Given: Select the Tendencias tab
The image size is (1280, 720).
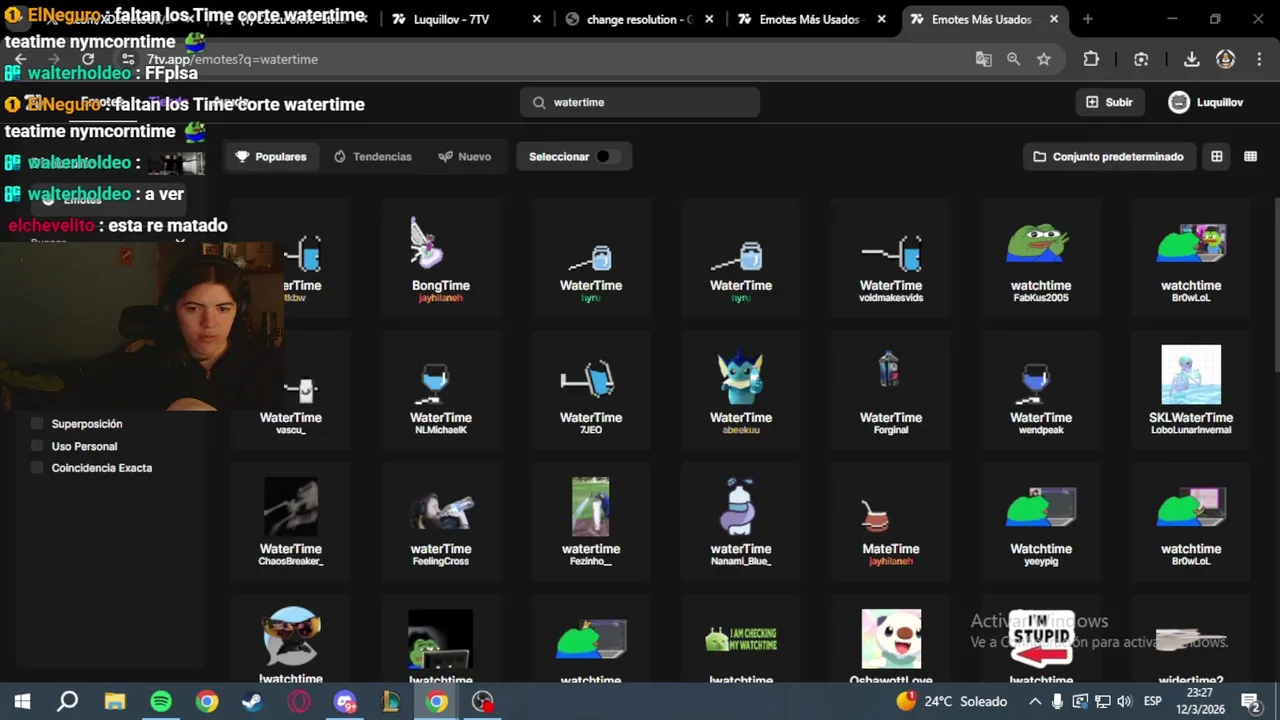Looking at the screenshot, I should point(372,156).
